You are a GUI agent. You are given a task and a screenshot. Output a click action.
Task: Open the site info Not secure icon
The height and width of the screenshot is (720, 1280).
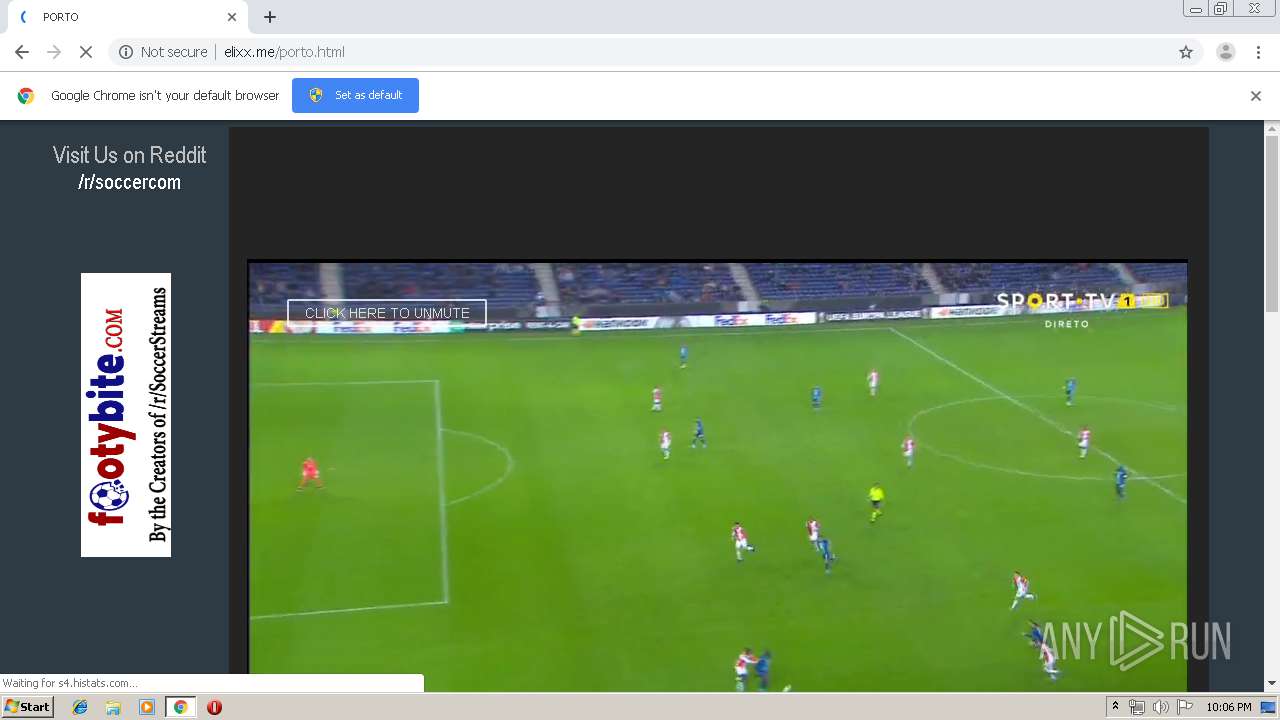[x=126, y=52]
